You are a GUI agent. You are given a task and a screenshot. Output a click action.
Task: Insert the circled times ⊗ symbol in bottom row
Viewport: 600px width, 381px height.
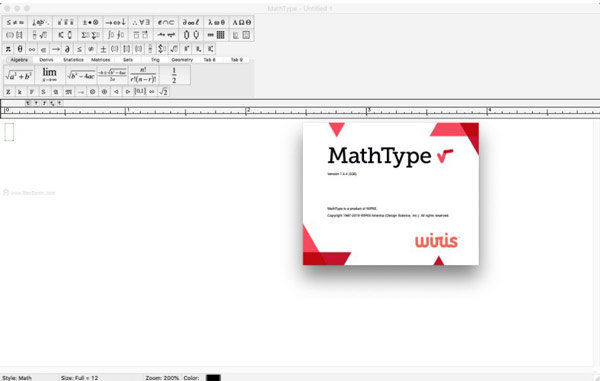(x=92, y=92)
